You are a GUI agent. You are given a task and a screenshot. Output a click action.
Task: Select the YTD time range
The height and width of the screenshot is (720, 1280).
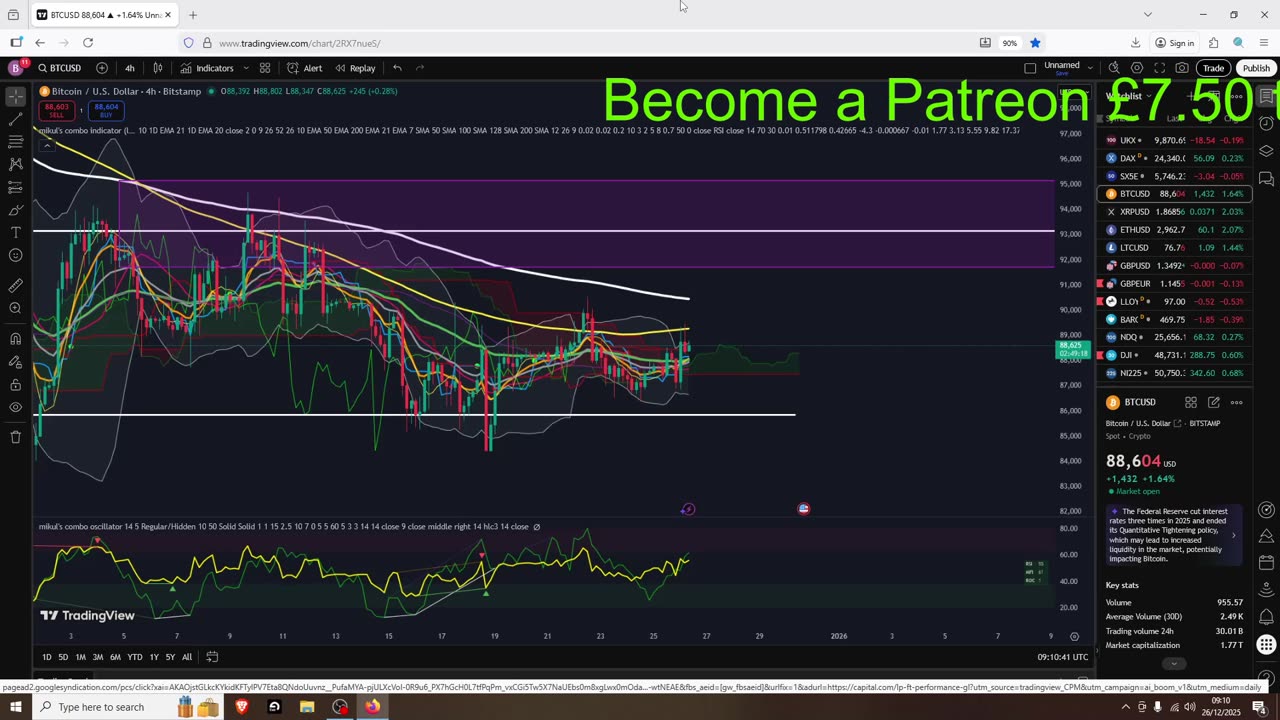pyautogui.click(x=134, y=657)
